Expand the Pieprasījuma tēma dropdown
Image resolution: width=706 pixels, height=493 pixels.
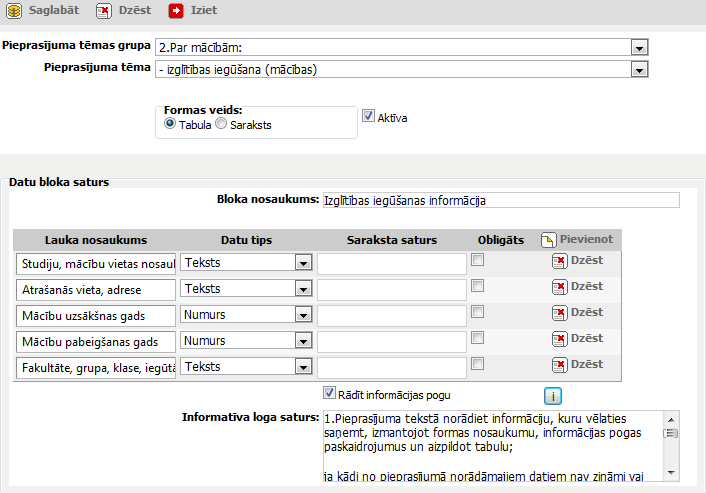pyautogui.click(x=637, y=69)
